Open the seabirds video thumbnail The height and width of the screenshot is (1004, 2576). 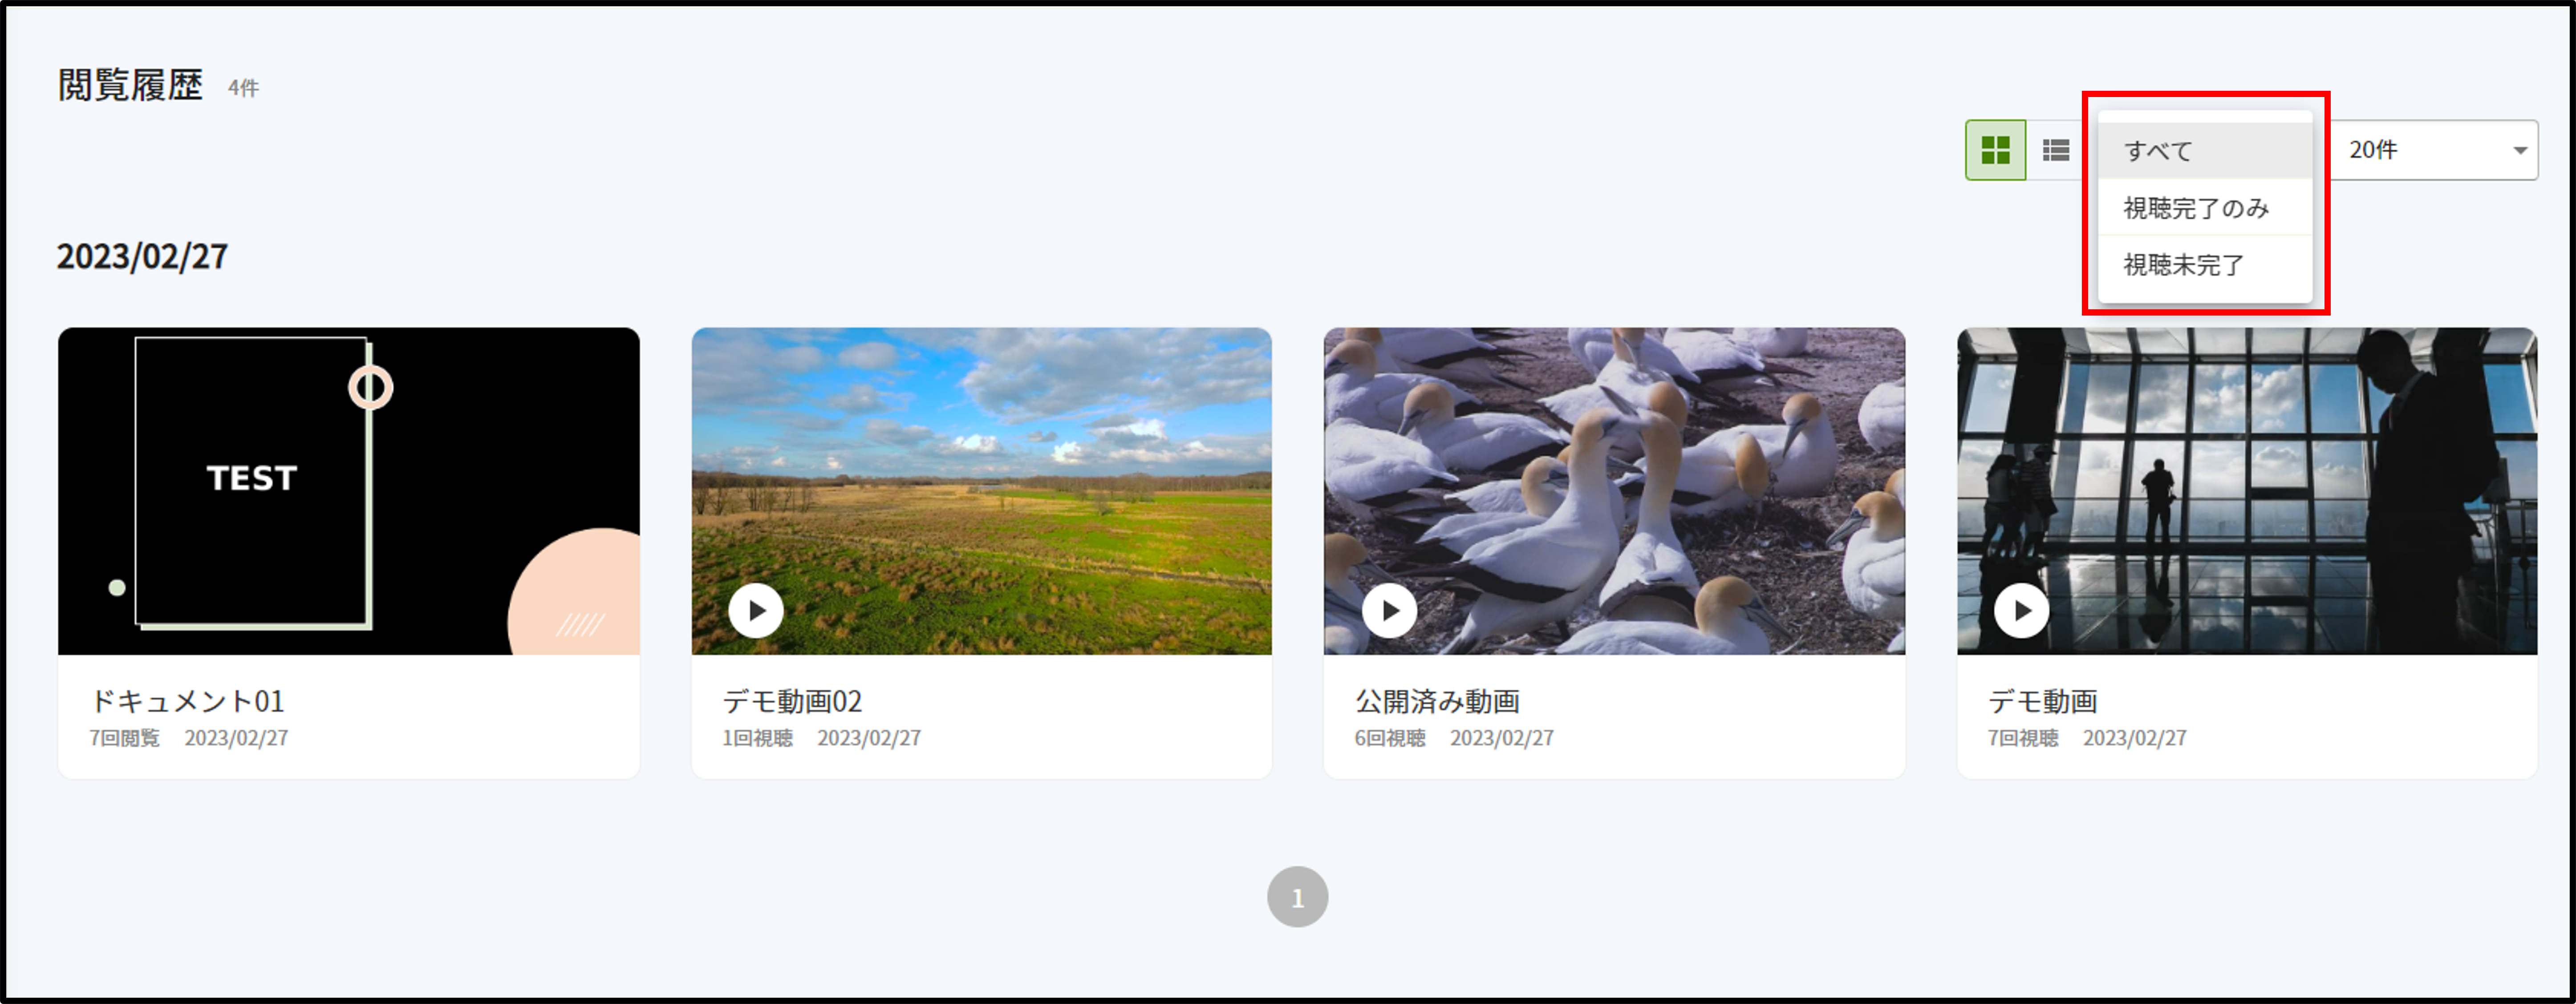[x=1615, y=491]
